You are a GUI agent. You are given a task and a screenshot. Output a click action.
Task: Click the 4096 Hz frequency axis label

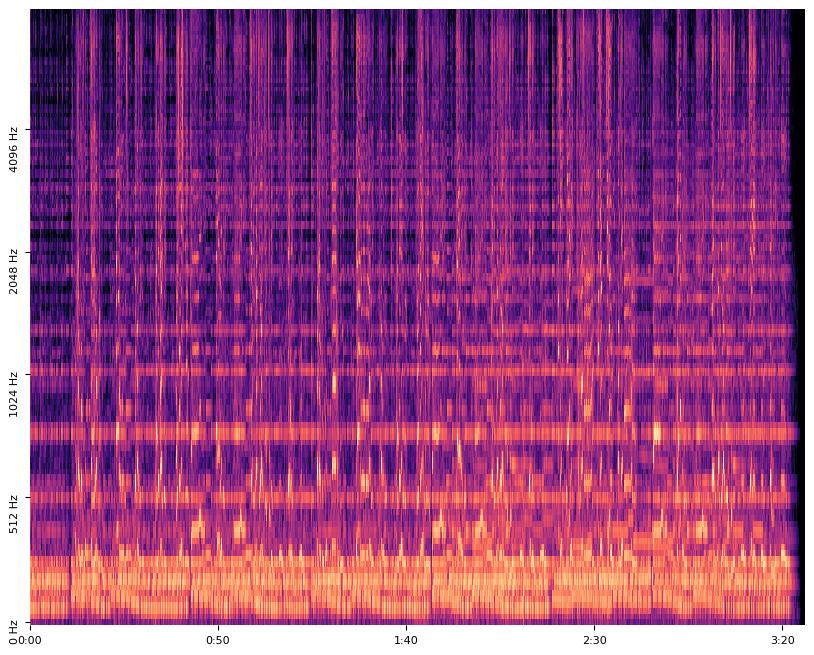point(13,149)
